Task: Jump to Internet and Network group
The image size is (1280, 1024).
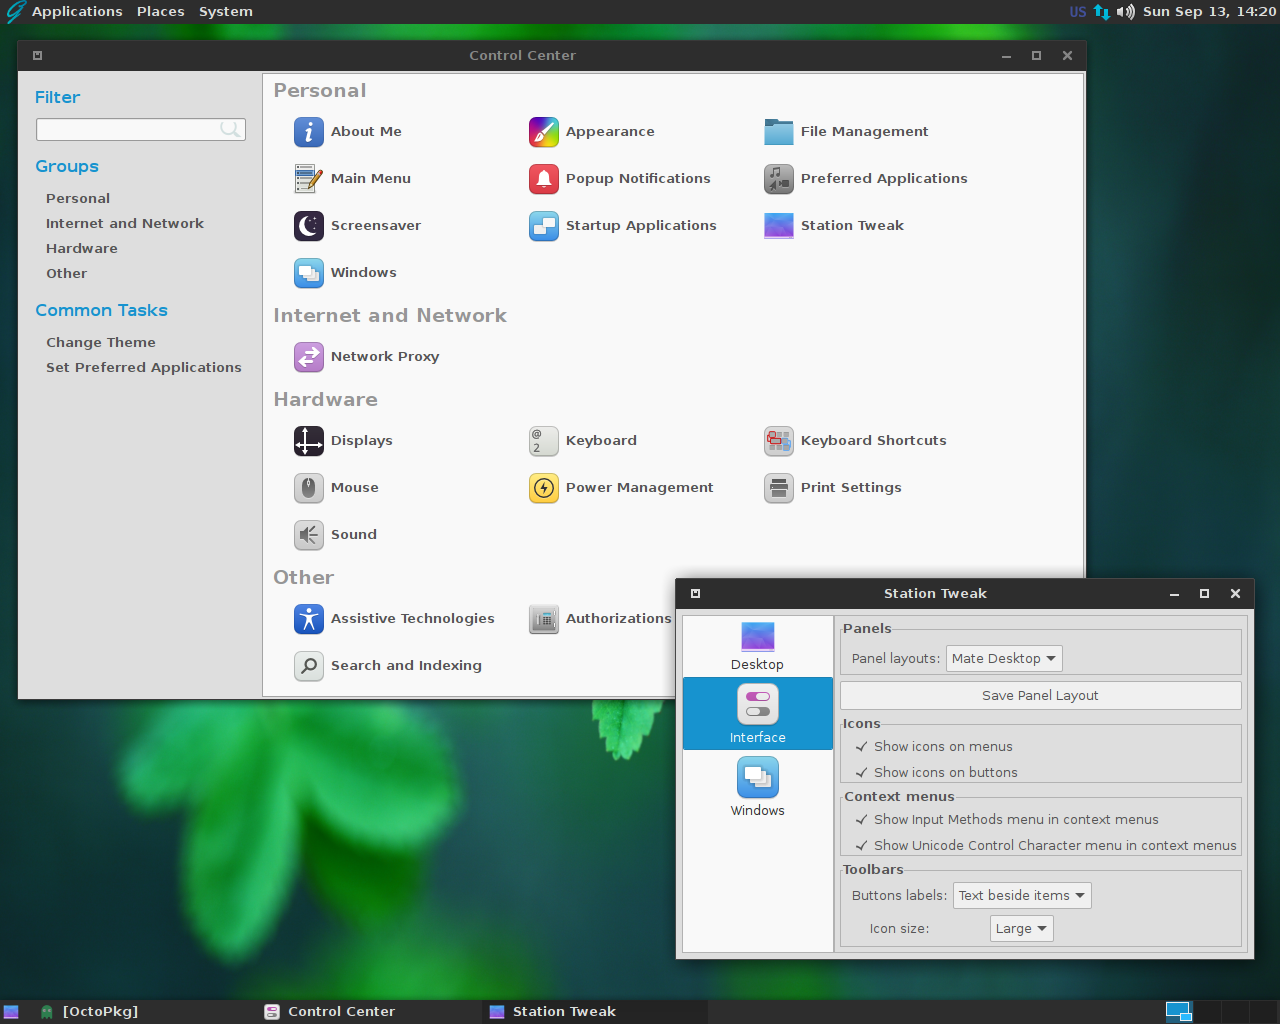Action: [x=125, y=224]
